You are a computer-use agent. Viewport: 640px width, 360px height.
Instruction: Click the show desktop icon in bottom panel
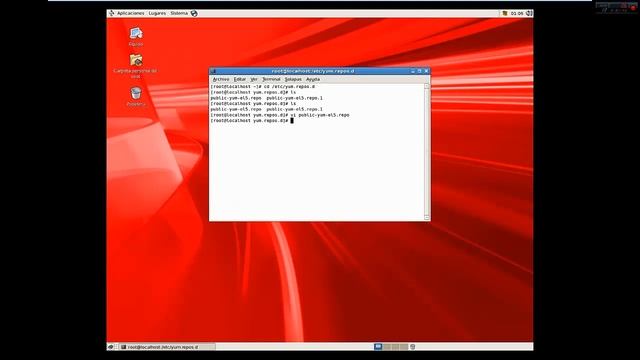[111, 347]
